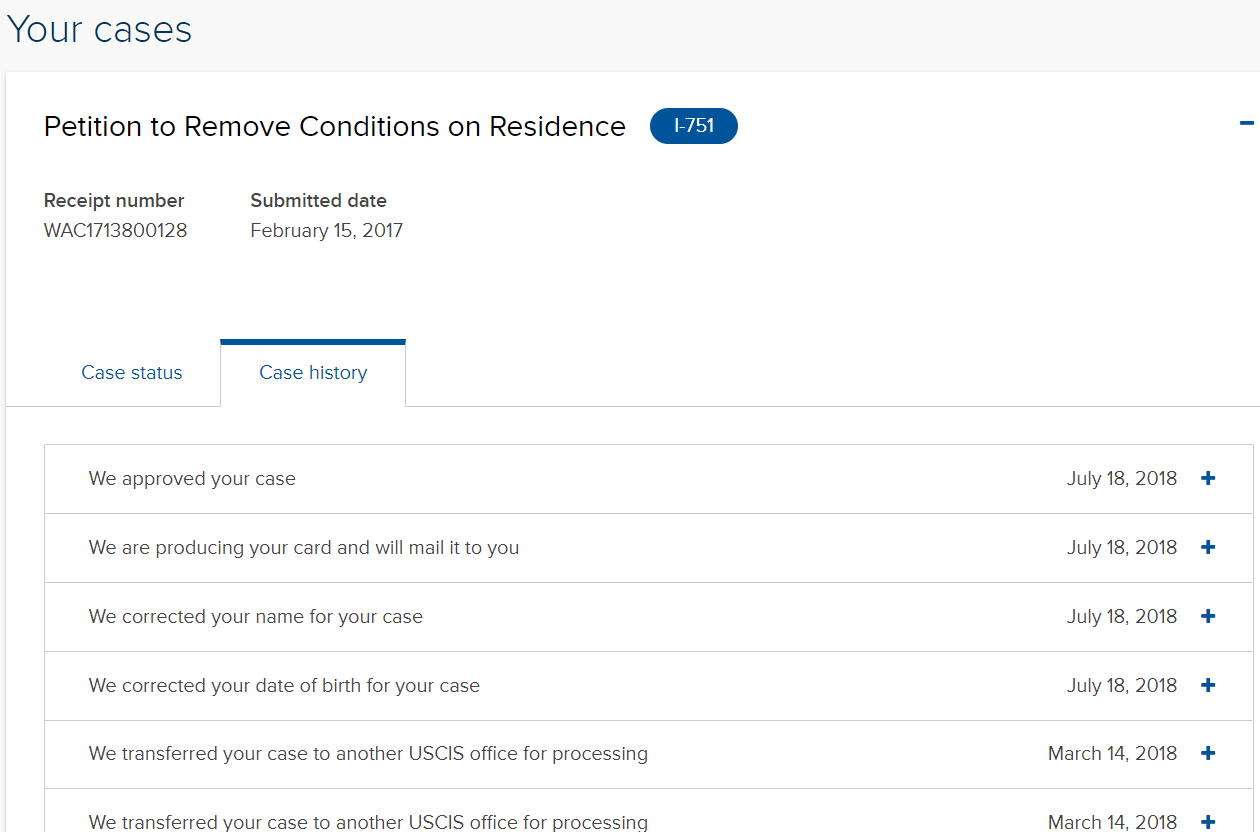Image resolution: width=1260 pixels, height=832 pixels.
Task: Expand plus icon for date of birth correction
Action: pyautogui.click(x=1208, y=686)
